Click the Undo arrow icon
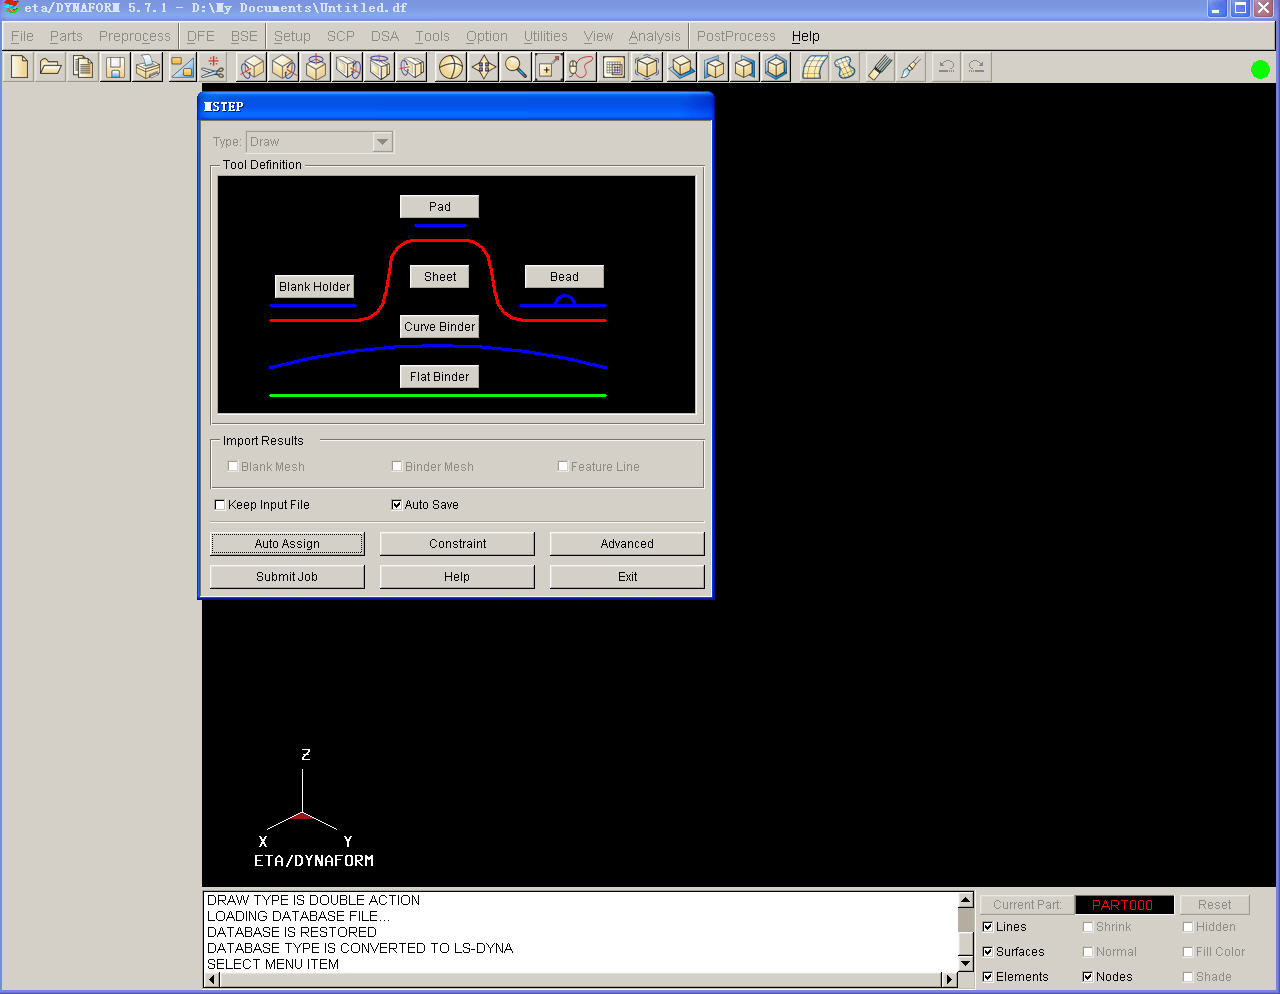The image size is (1280, 994). [x=946, y=67]
